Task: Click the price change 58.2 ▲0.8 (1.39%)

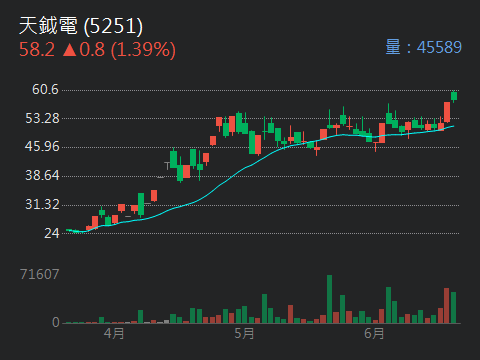Action: [97, 50]
